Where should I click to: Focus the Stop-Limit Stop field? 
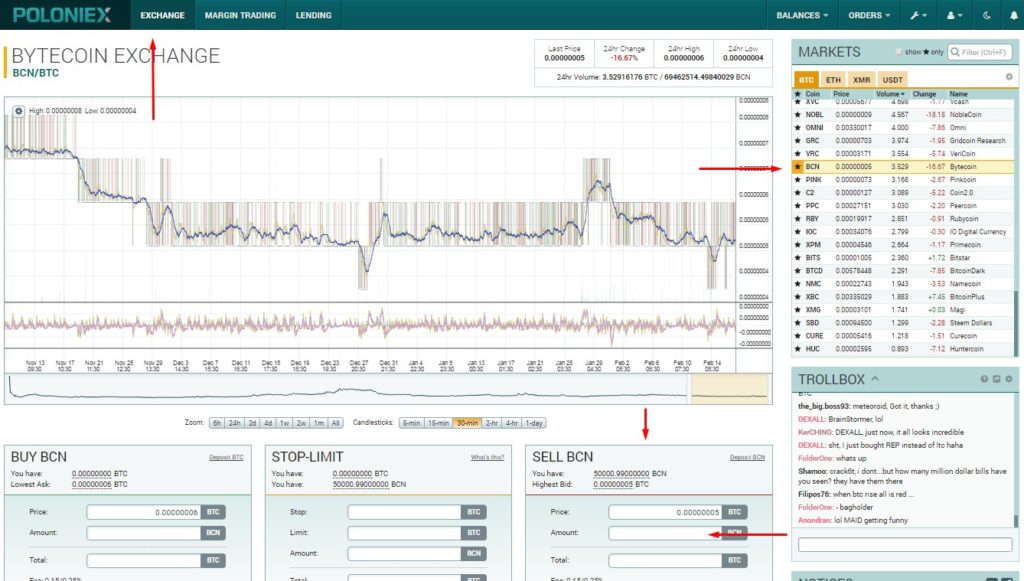click(404, 512)
